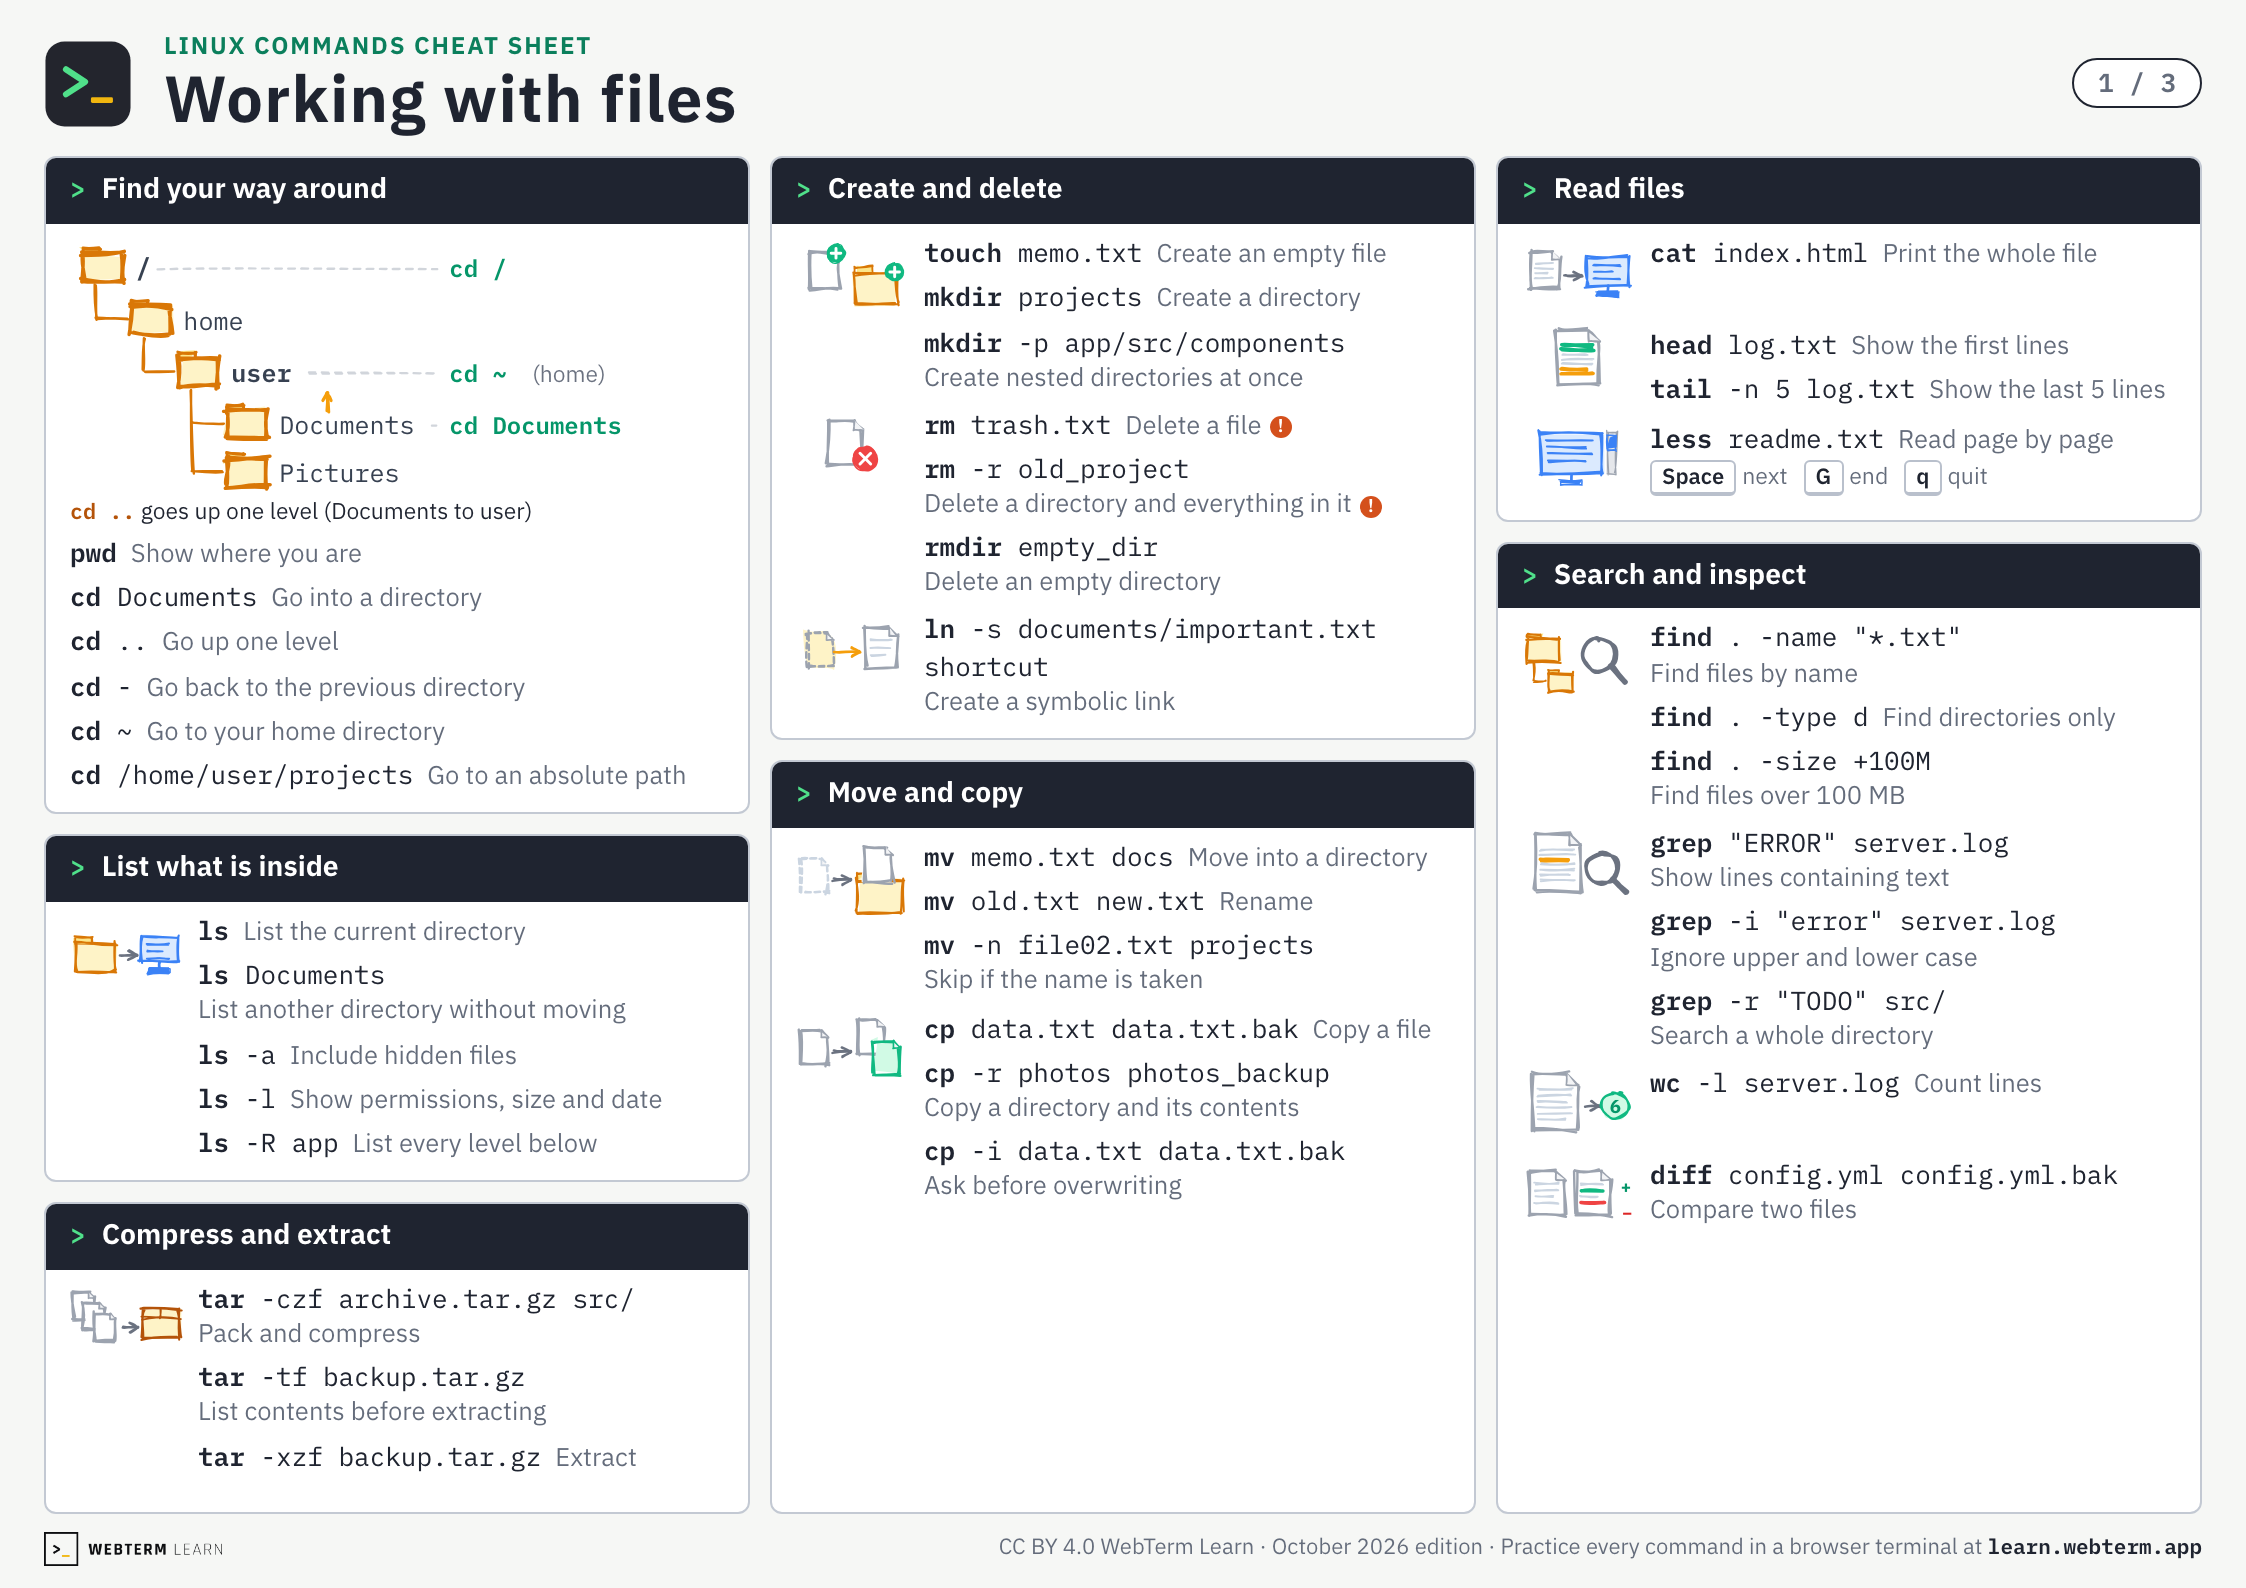Click the terminal prompt logo icon
This screenshot has width=2246, height=1588.
coord(88,84)
